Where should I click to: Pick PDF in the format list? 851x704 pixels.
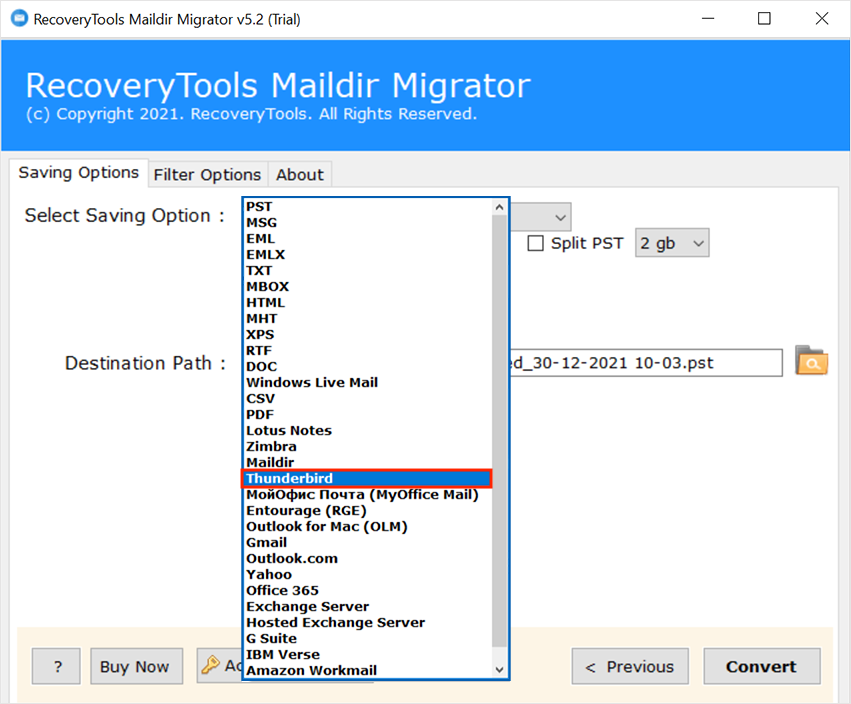click(367, 415)
